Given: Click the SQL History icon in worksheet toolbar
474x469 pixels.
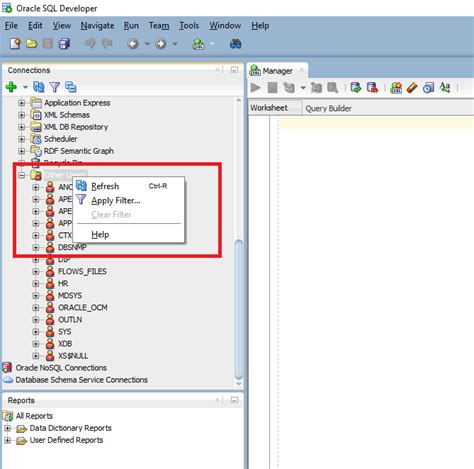Looking at the screenshot, I should [x=428, y=88].
